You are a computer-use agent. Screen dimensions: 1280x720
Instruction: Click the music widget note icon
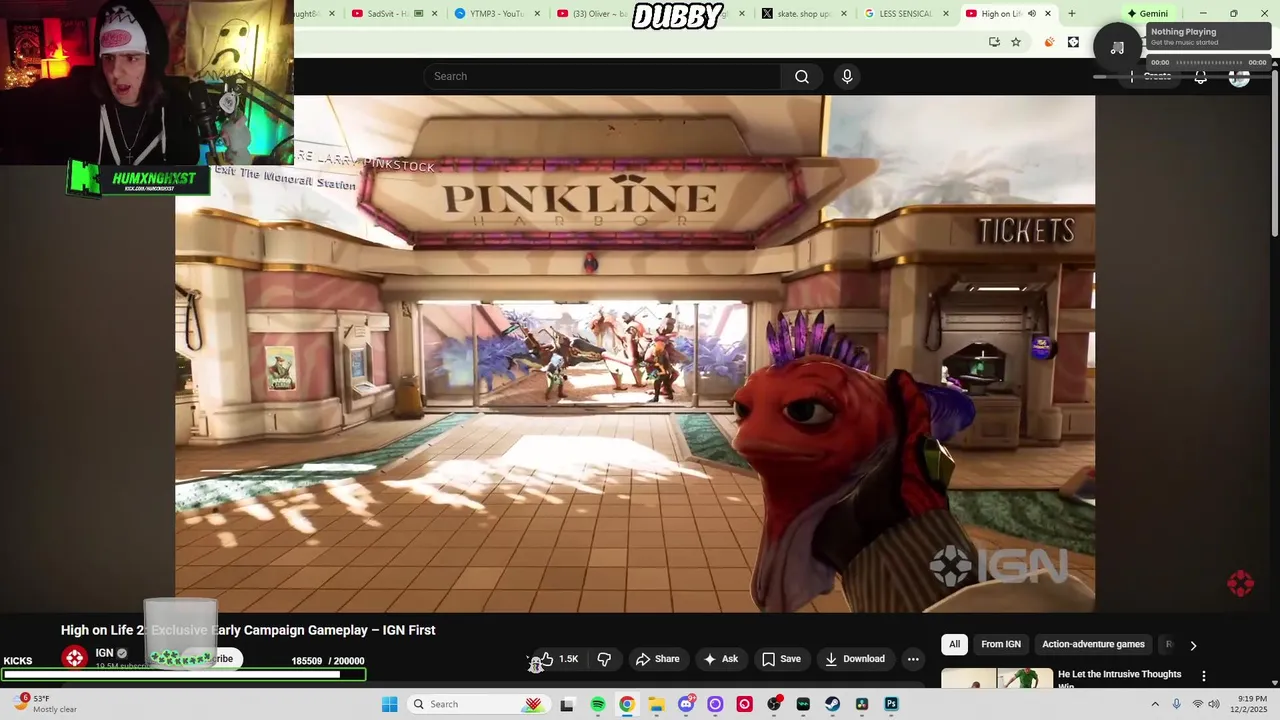coord(1118,47)
